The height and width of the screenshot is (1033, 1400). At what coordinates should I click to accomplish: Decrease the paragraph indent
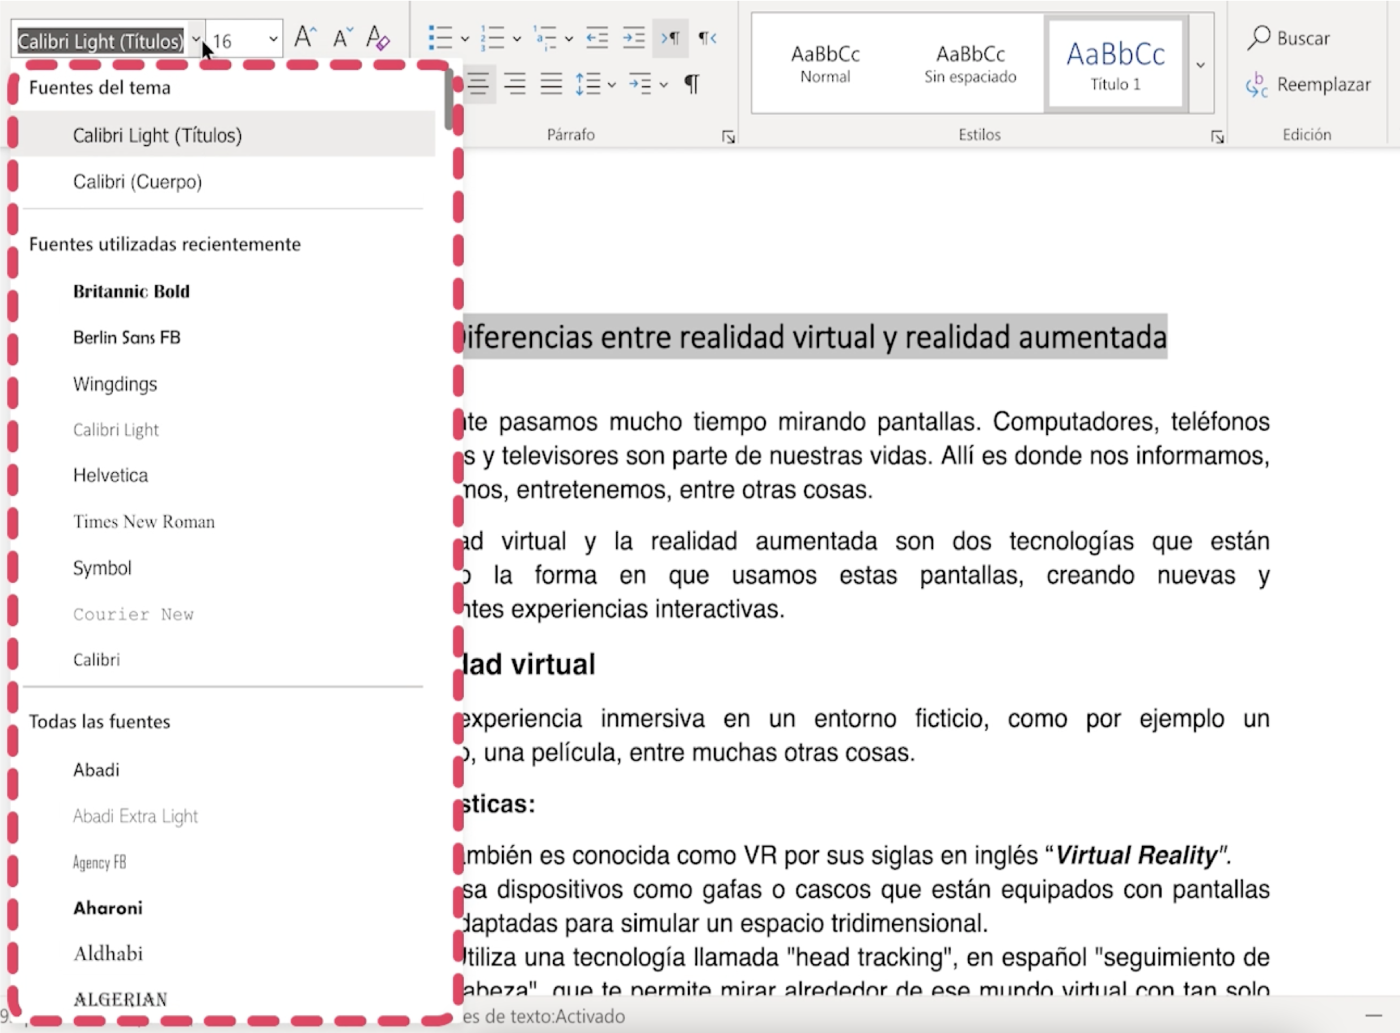[597, 38]
